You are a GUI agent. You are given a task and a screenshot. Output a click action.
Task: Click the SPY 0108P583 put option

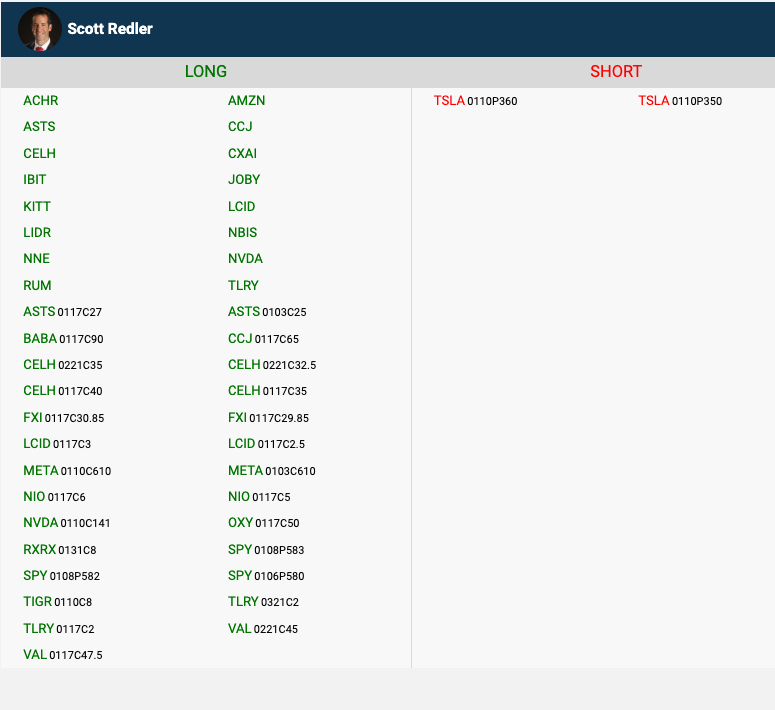[x=266, y=550]
